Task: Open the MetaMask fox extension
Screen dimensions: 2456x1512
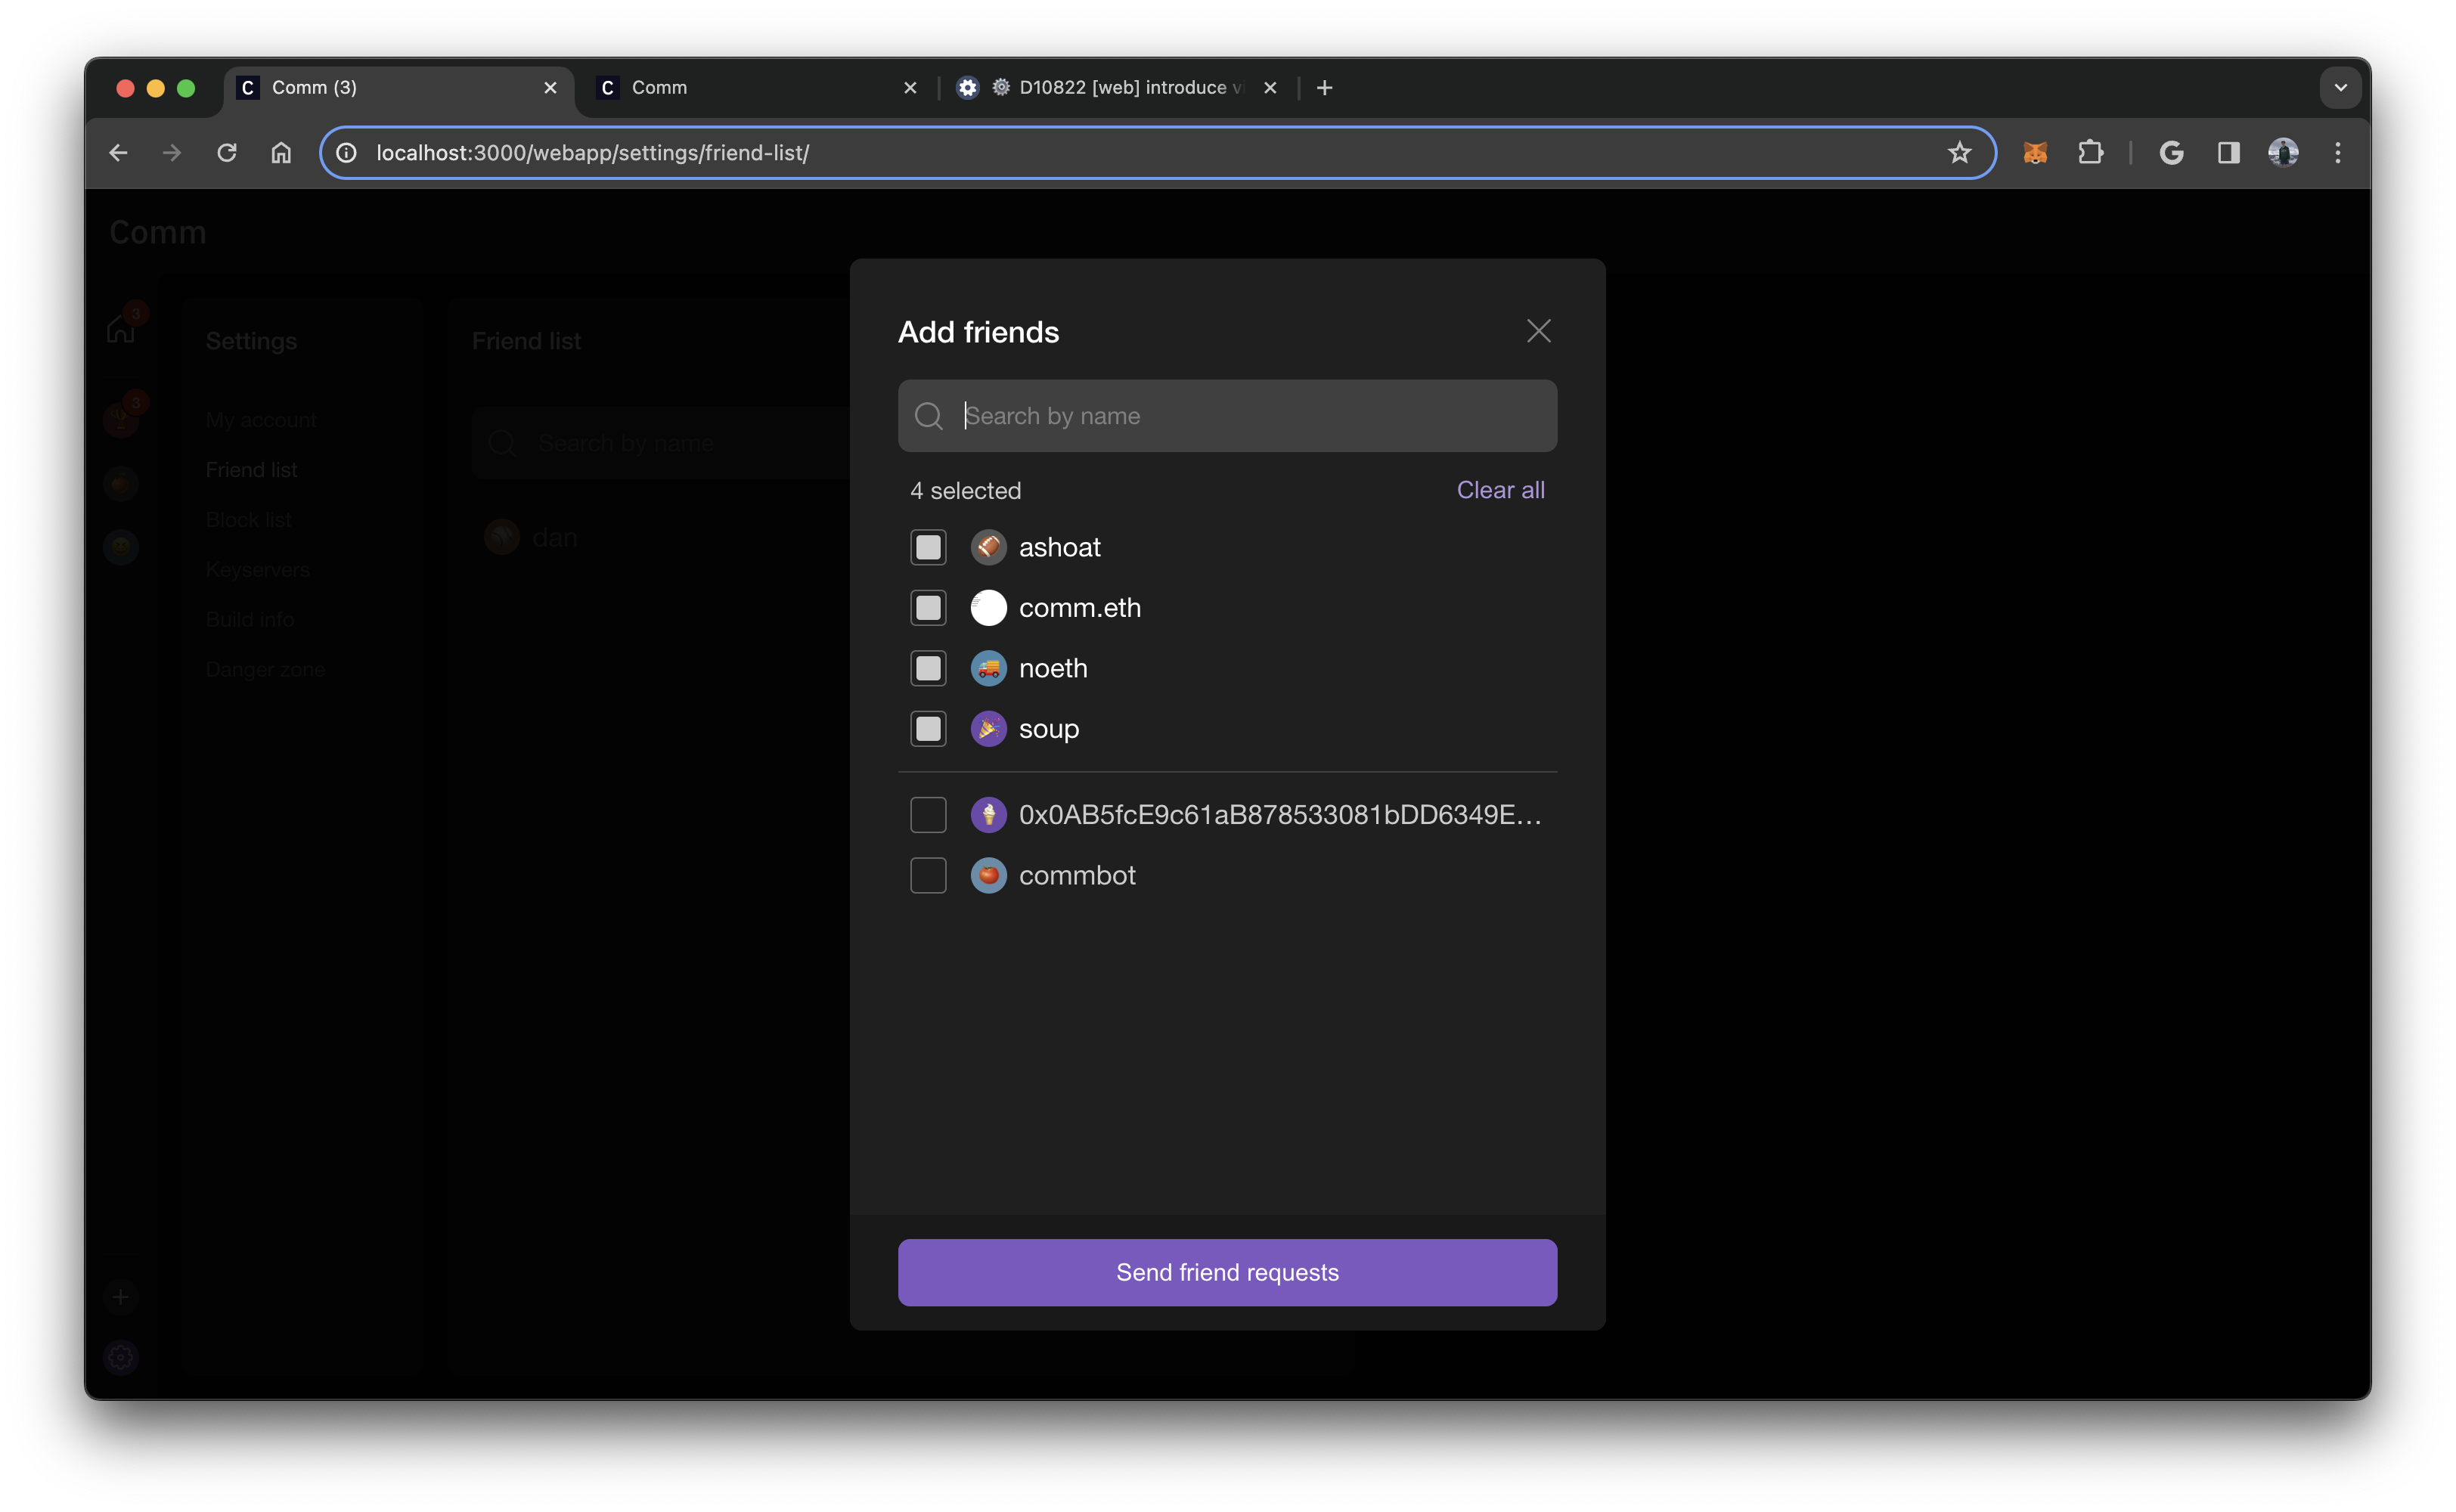Action: tap(2035, 153)
